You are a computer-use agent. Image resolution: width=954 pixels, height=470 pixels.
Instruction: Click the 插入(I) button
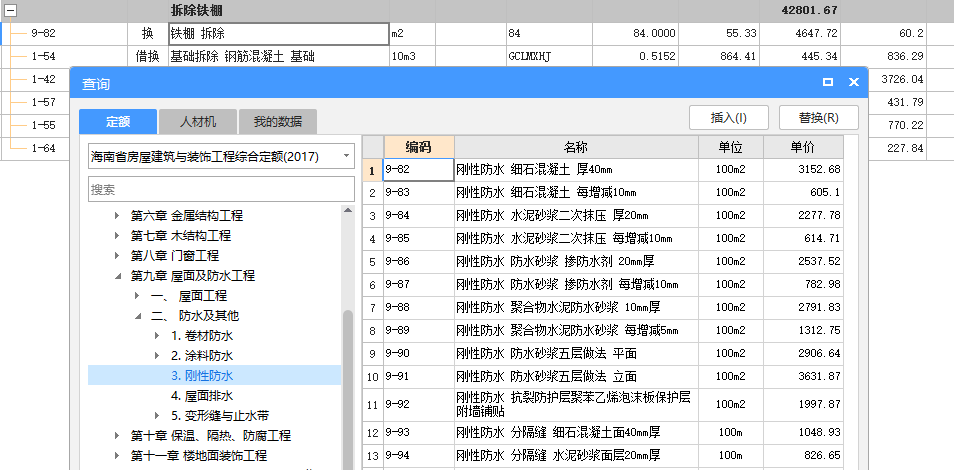(729, 118)
